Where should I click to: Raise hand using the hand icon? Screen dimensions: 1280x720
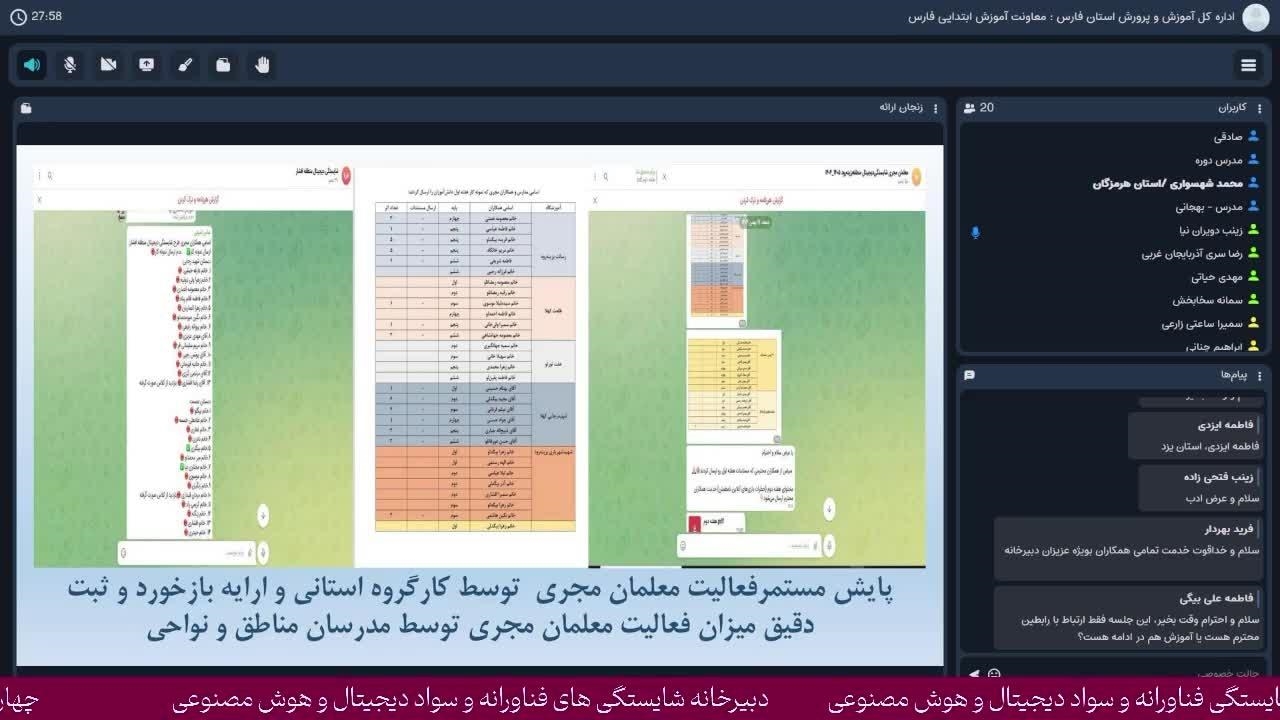[262, 65]
